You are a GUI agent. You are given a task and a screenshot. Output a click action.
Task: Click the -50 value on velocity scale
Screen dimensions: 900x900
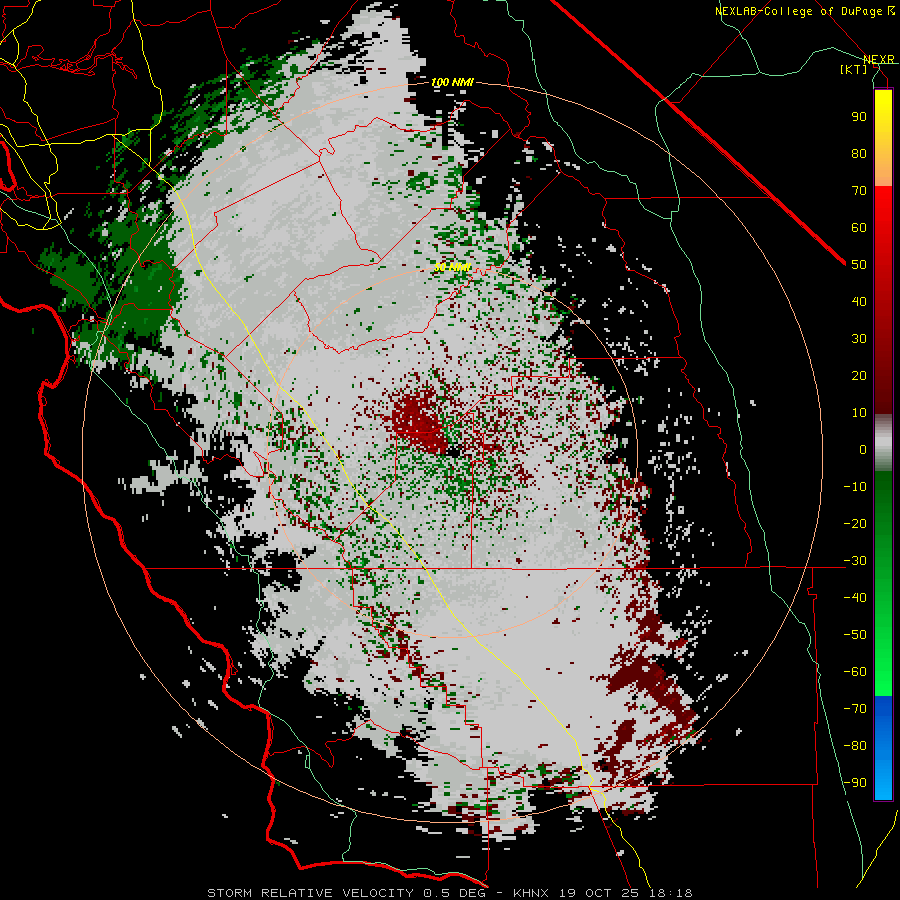point(855,635)
